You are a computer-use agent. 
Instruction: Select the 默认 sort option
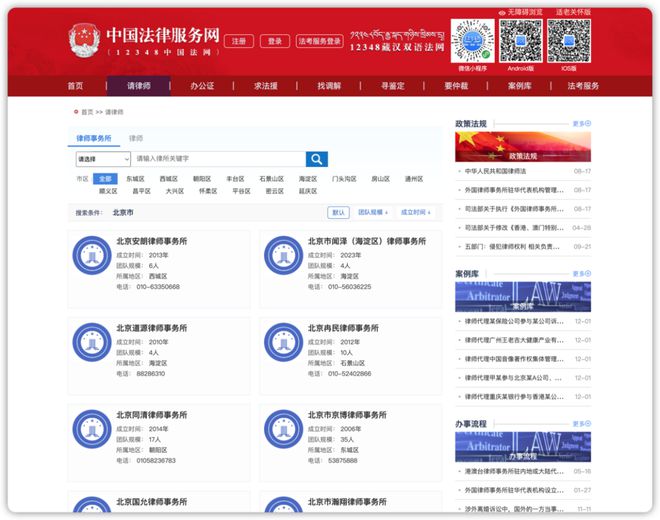click(338, 212)
